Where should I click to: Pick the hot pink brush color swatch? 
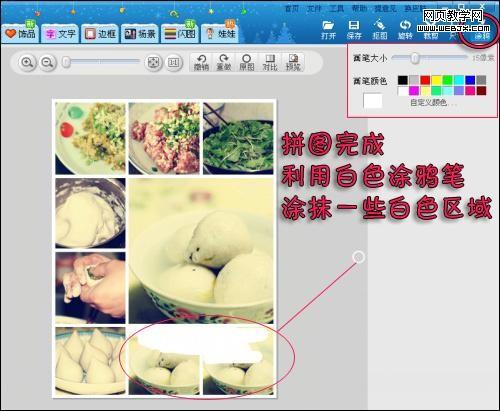(x=470, y=91)
